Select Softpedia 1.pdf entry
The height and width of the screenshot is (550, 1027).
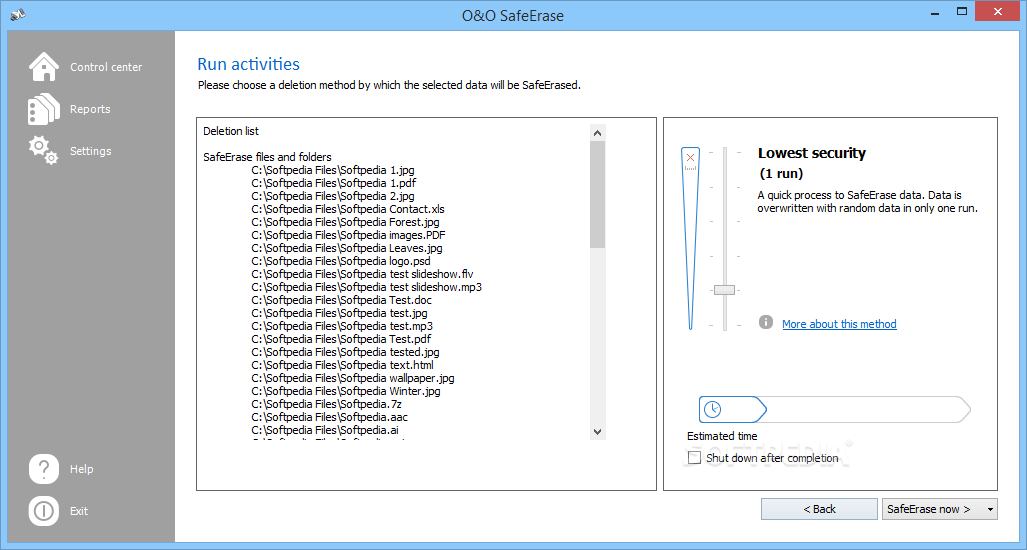(x=334, y=183)
